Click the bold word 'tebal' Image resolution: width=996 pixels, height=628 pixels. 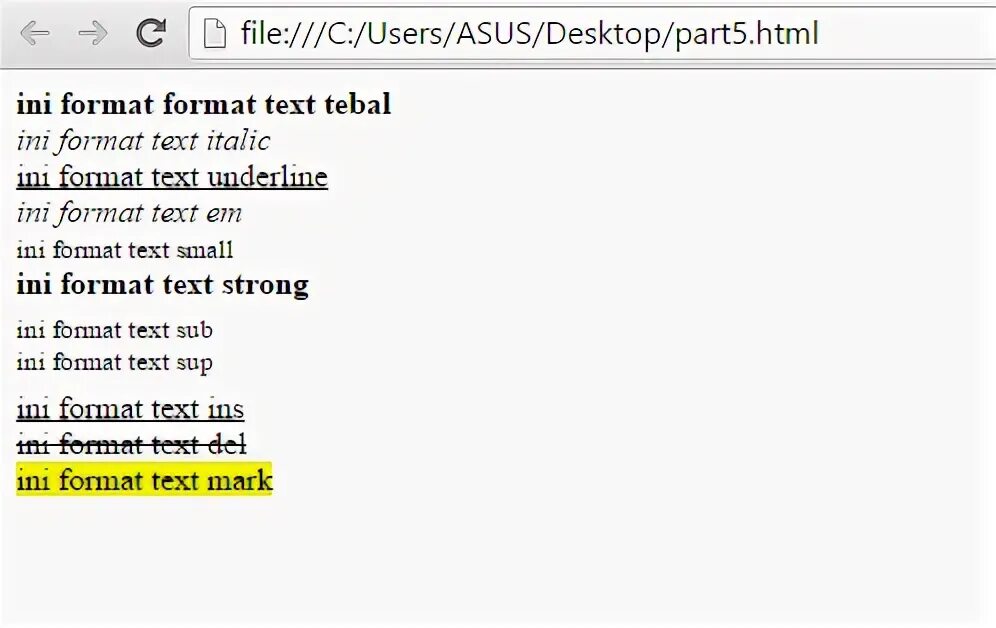(358, 104)
